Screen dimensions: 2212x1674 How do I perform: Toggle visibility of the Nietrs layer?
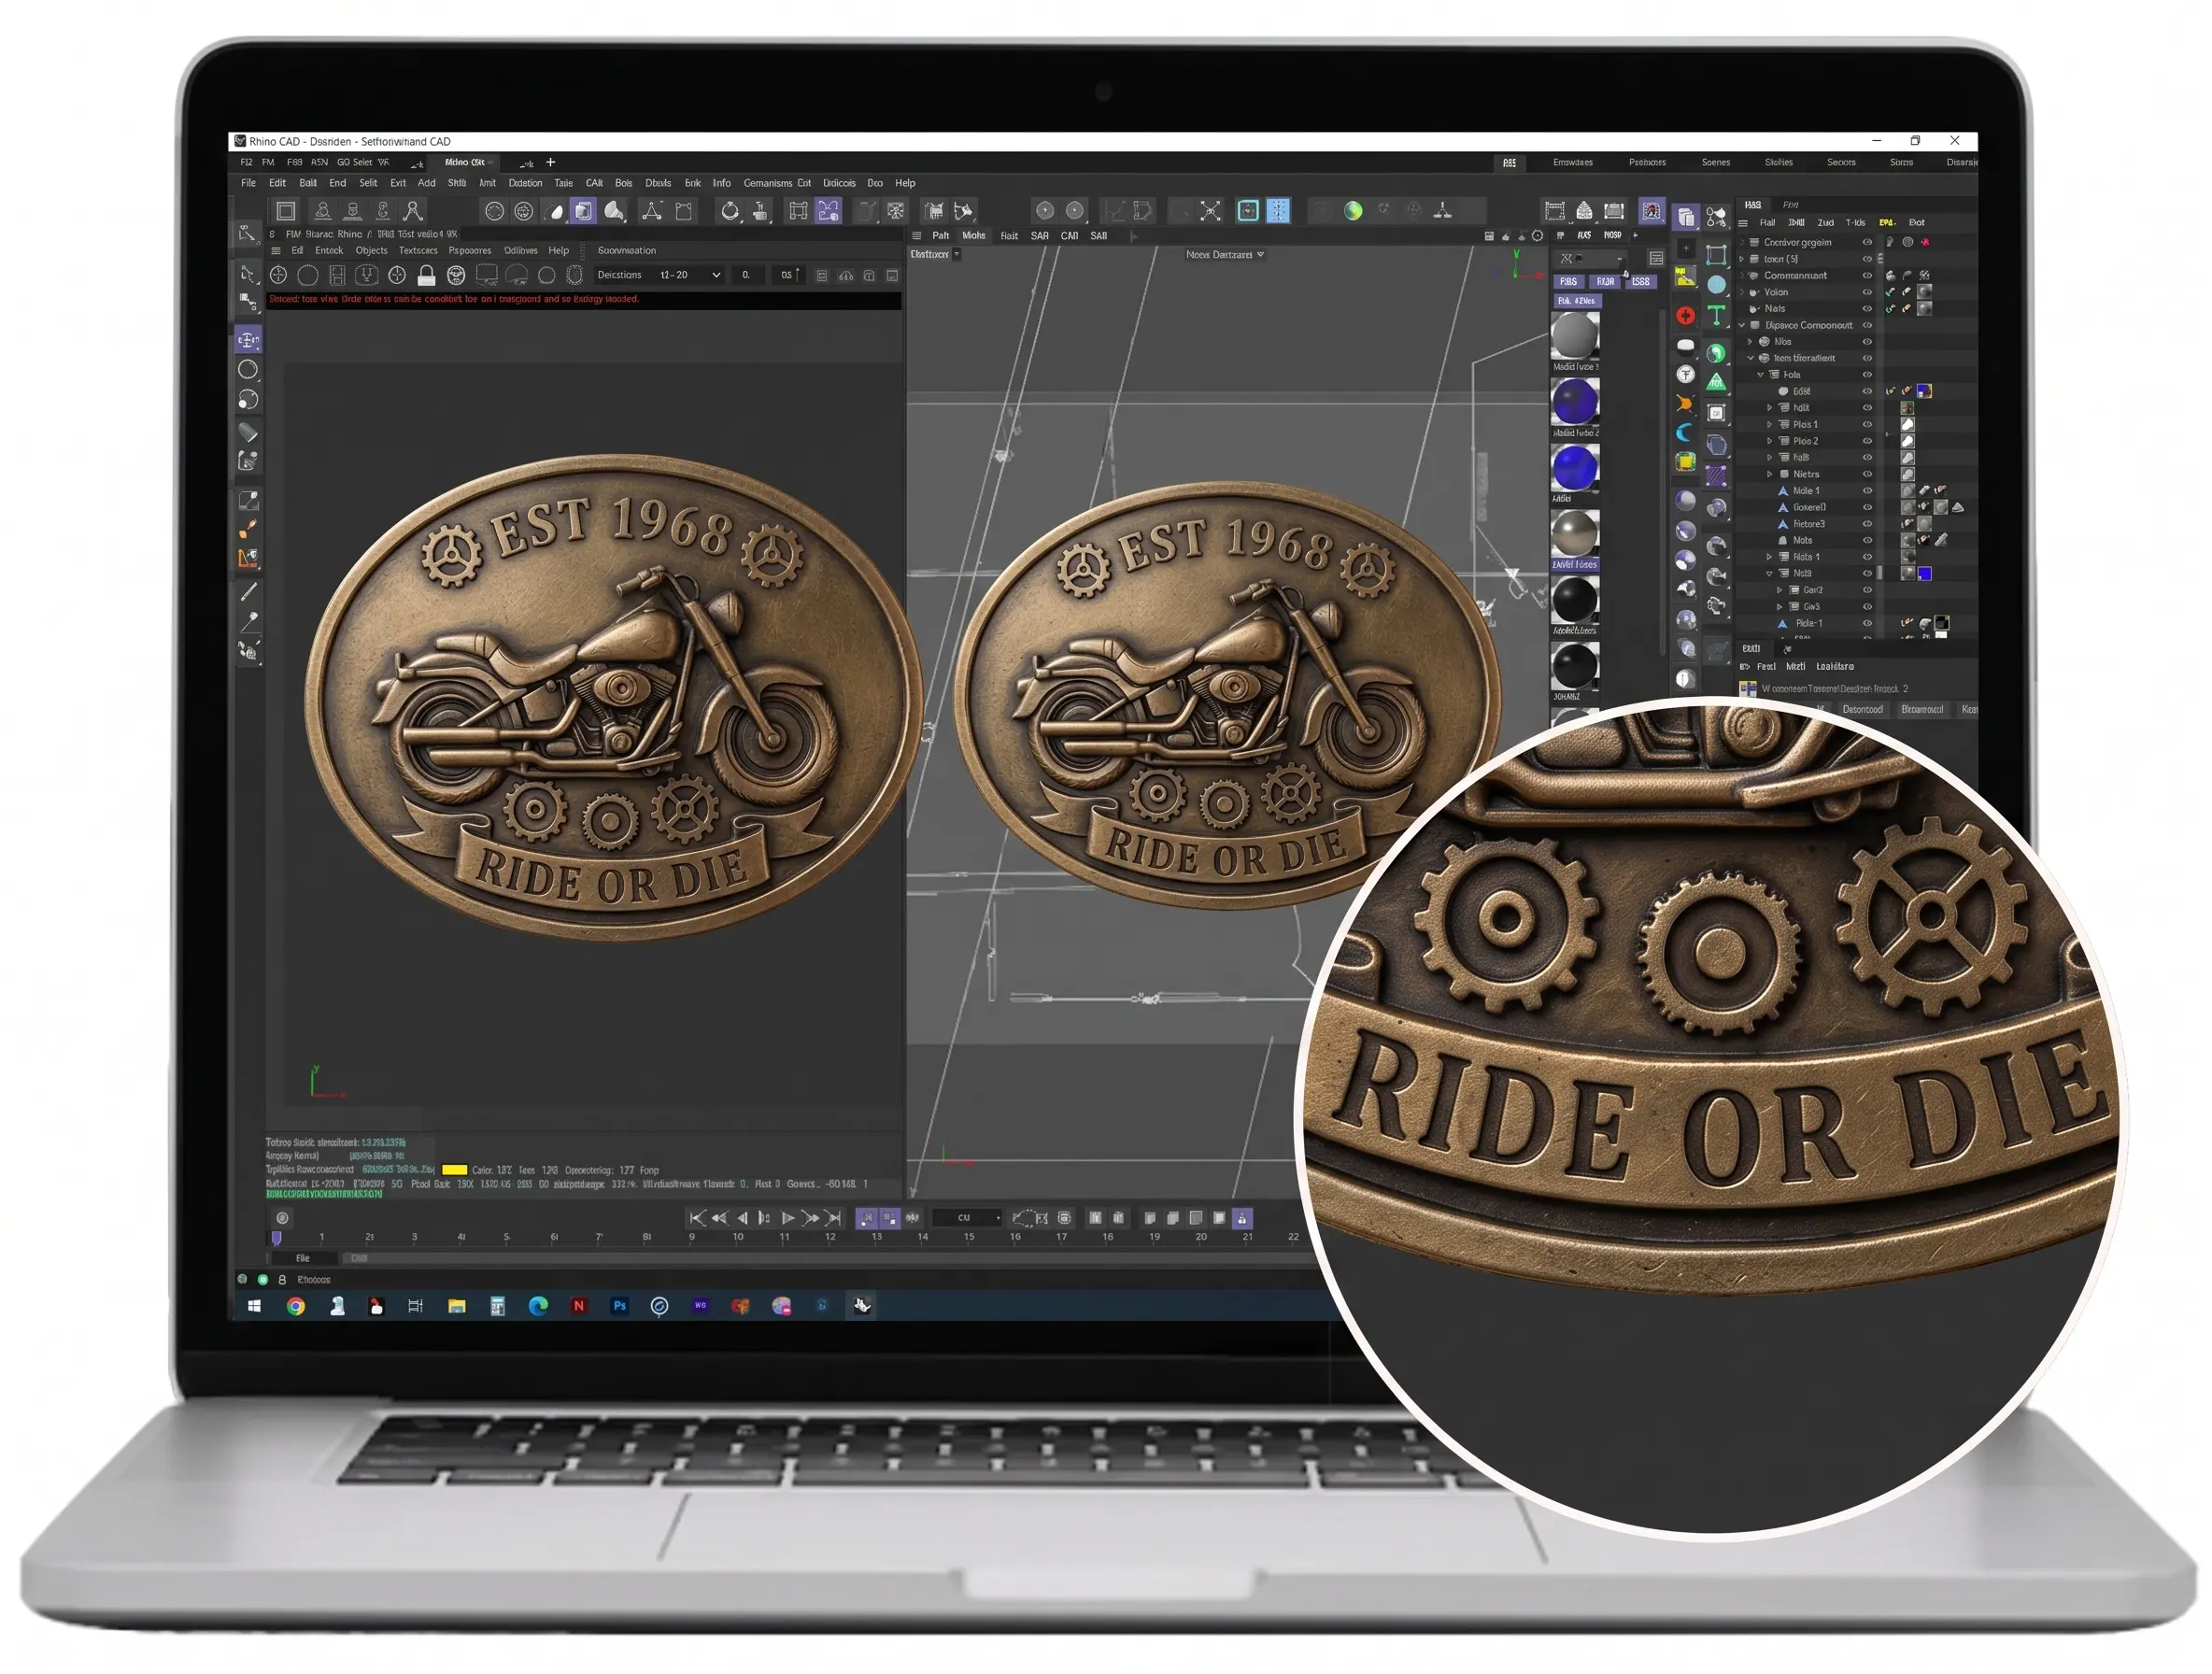[x=1867, y=474]
